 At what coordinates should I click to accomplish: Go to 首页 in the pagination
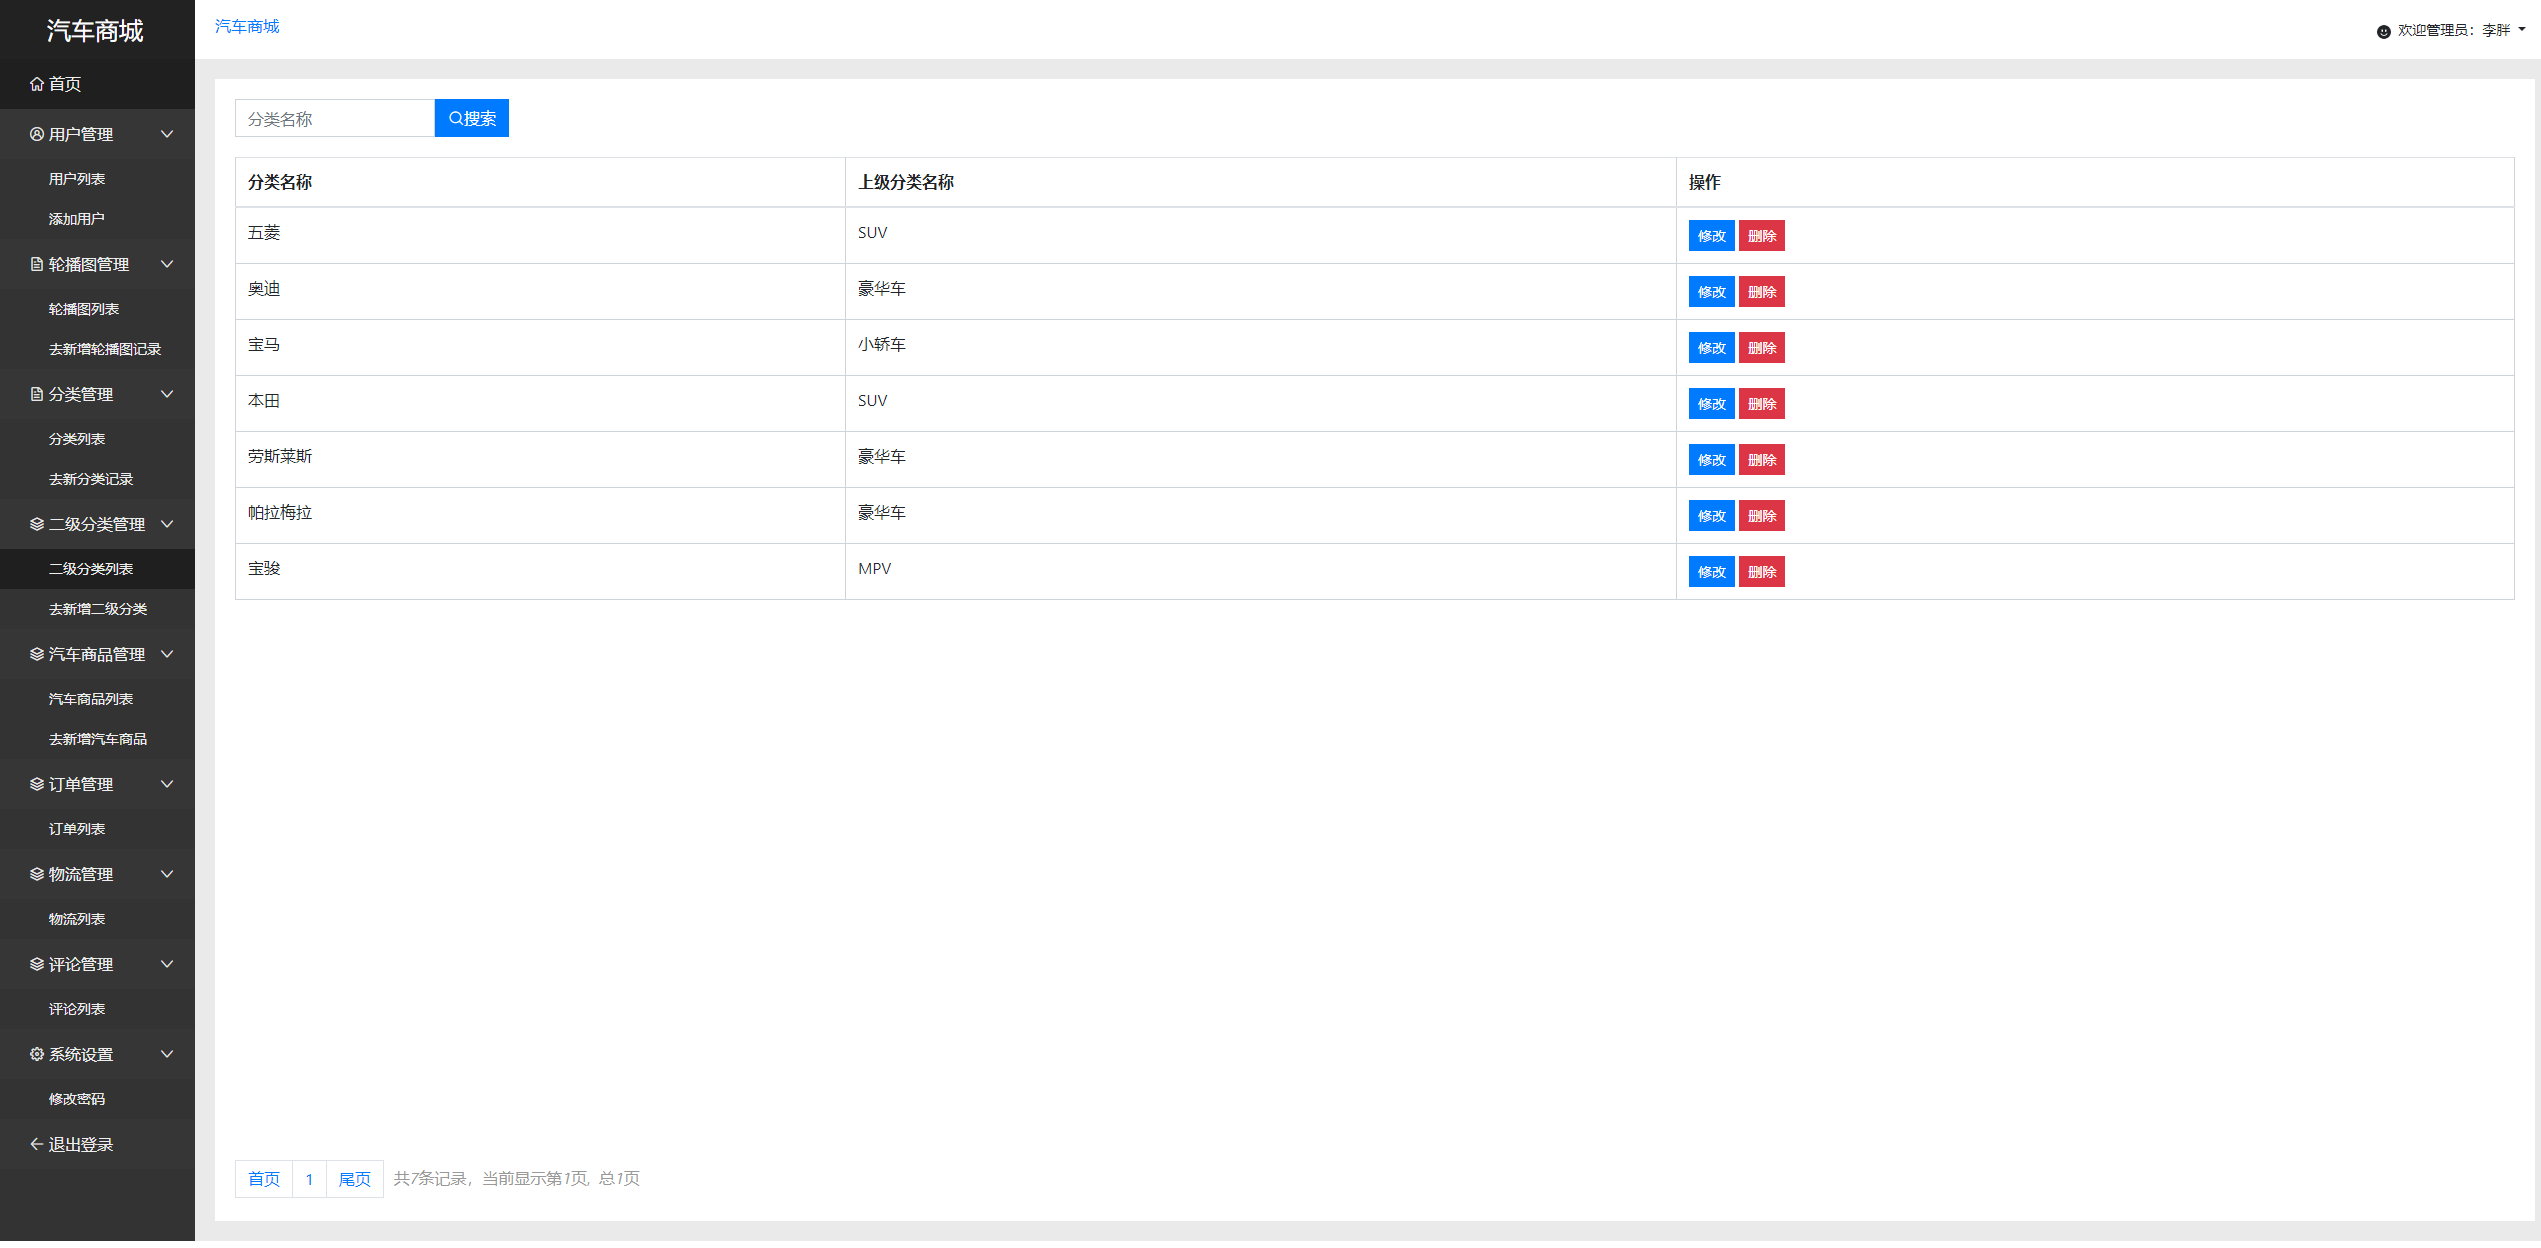264,1179
